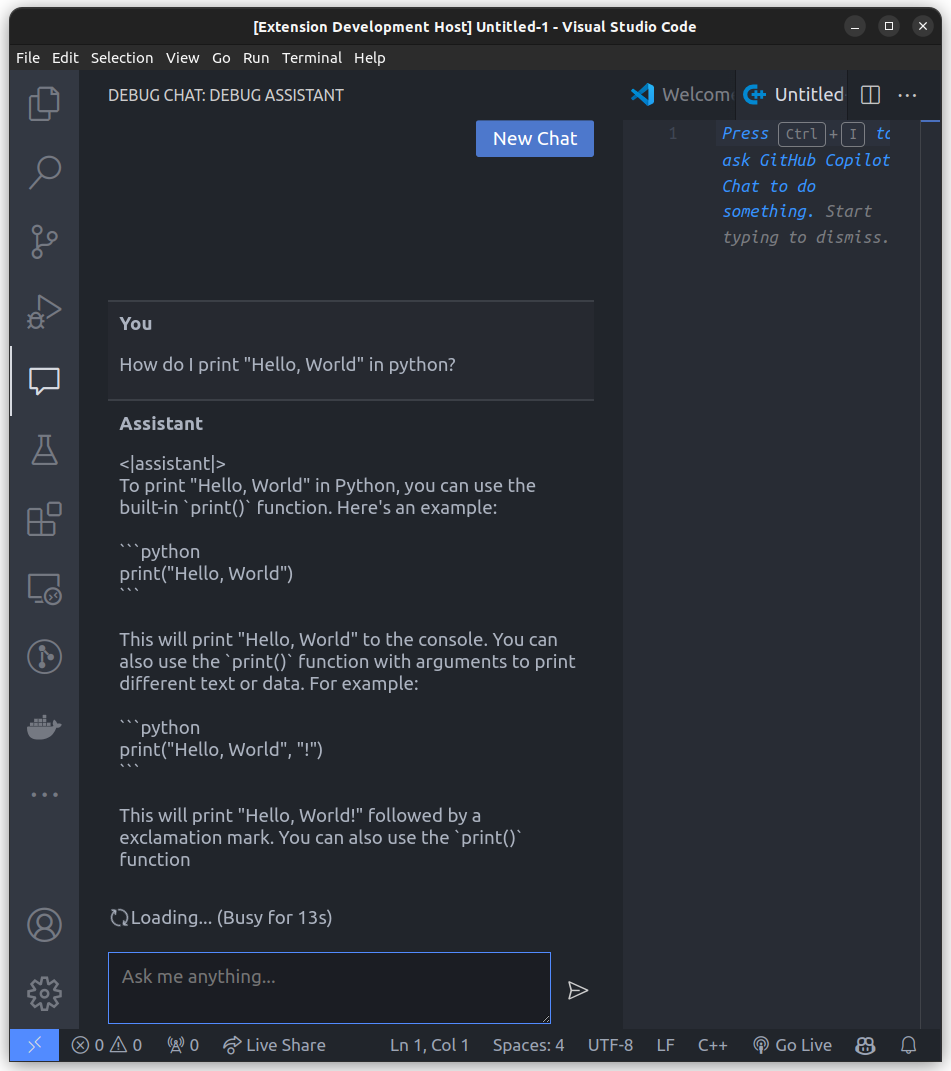The image size is (951, 1071).
Task: Reveal hidden activity bar items via the ellipsis
Action: pyautogui.click(x=44, y=794)
